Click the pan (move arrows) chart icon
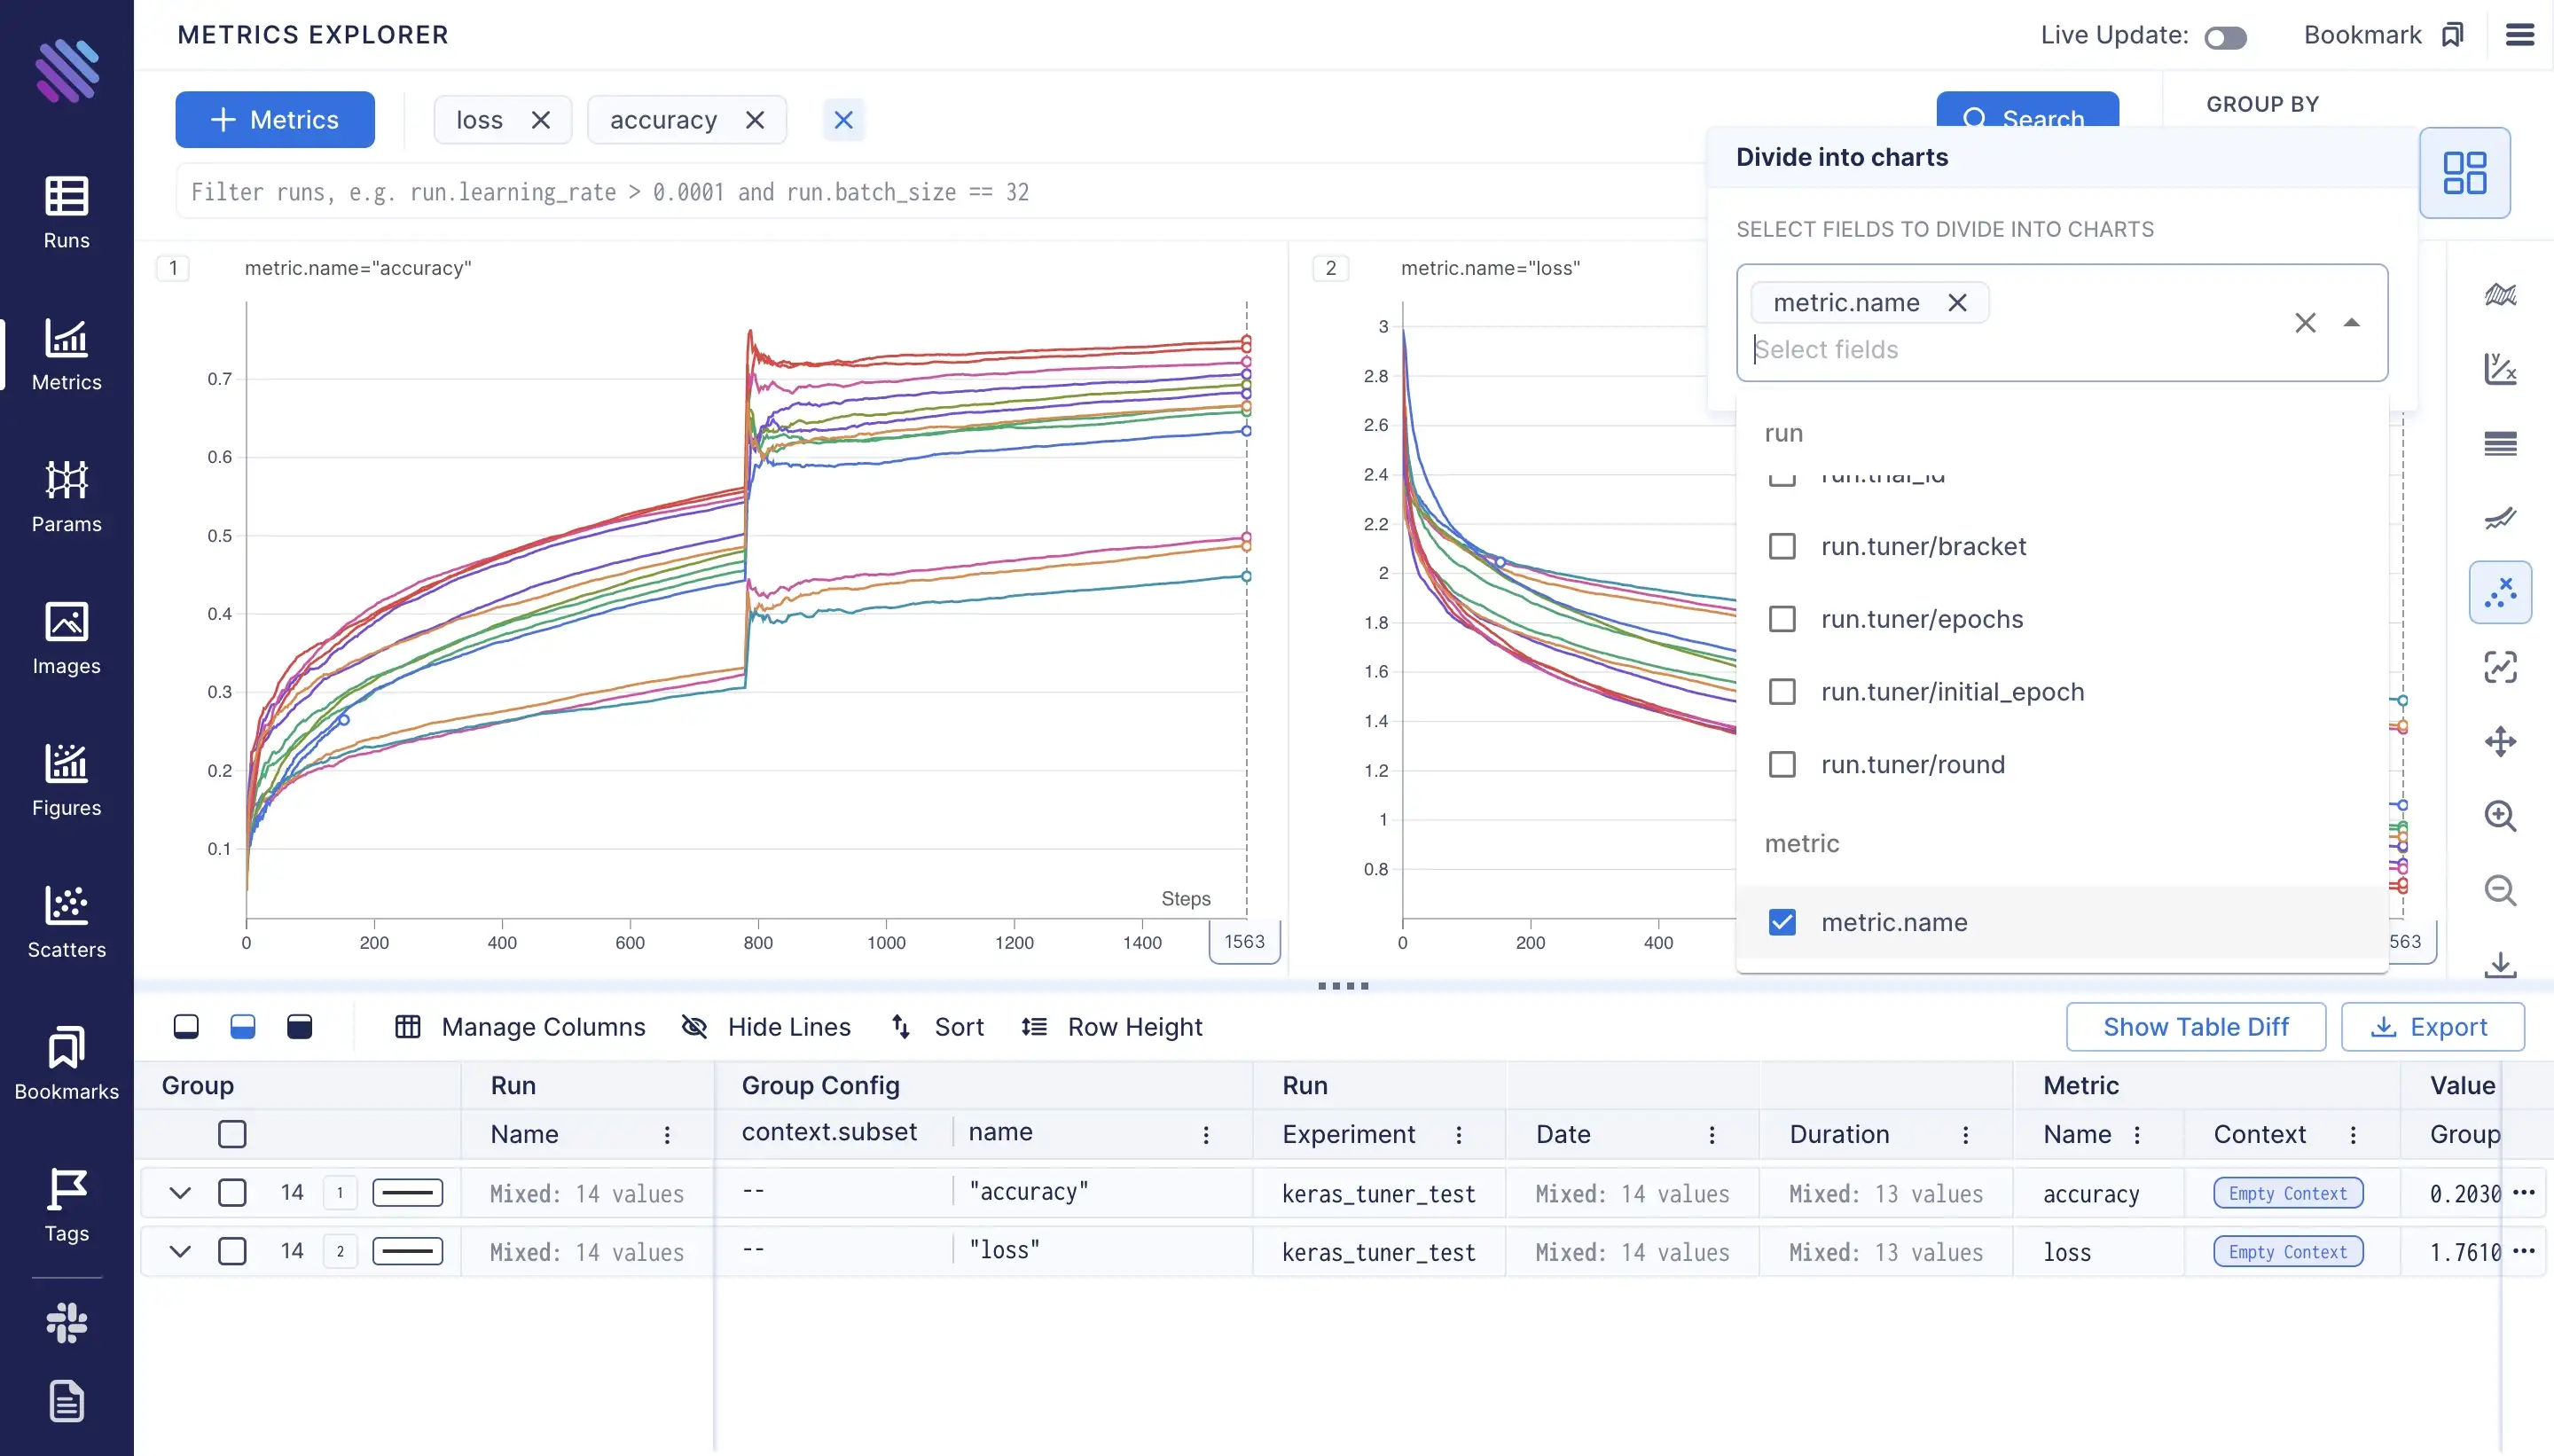 [x=2499, y=741]
